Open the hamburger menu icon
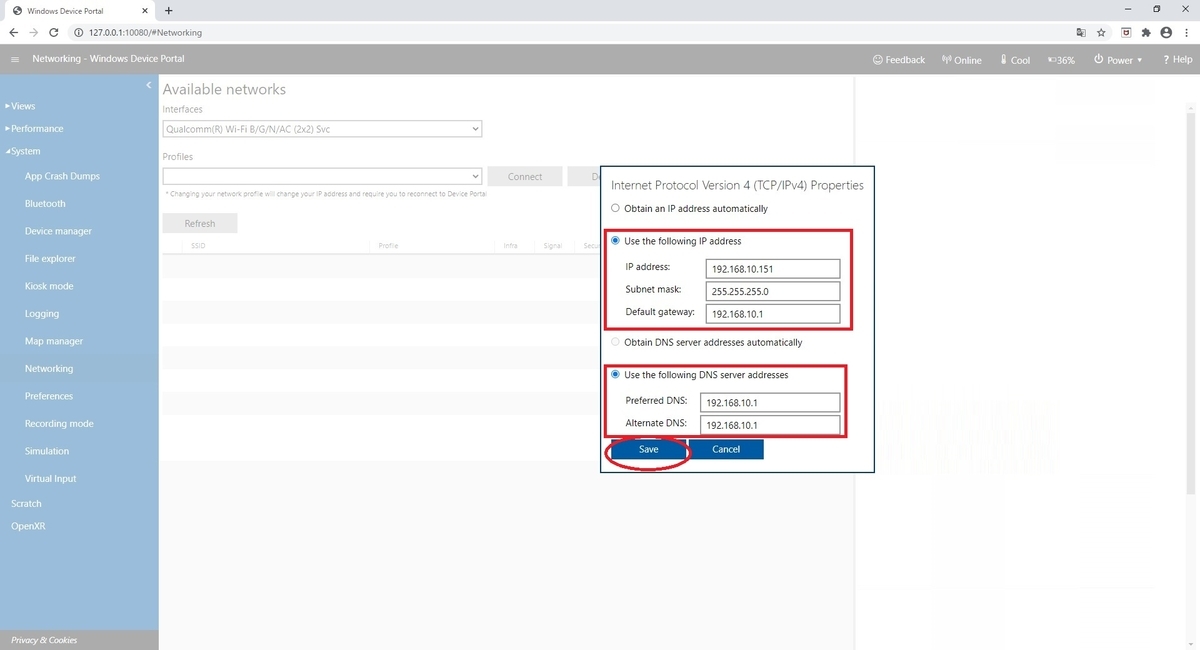This screenshot has width=1200, height=650. pos(14,60)
